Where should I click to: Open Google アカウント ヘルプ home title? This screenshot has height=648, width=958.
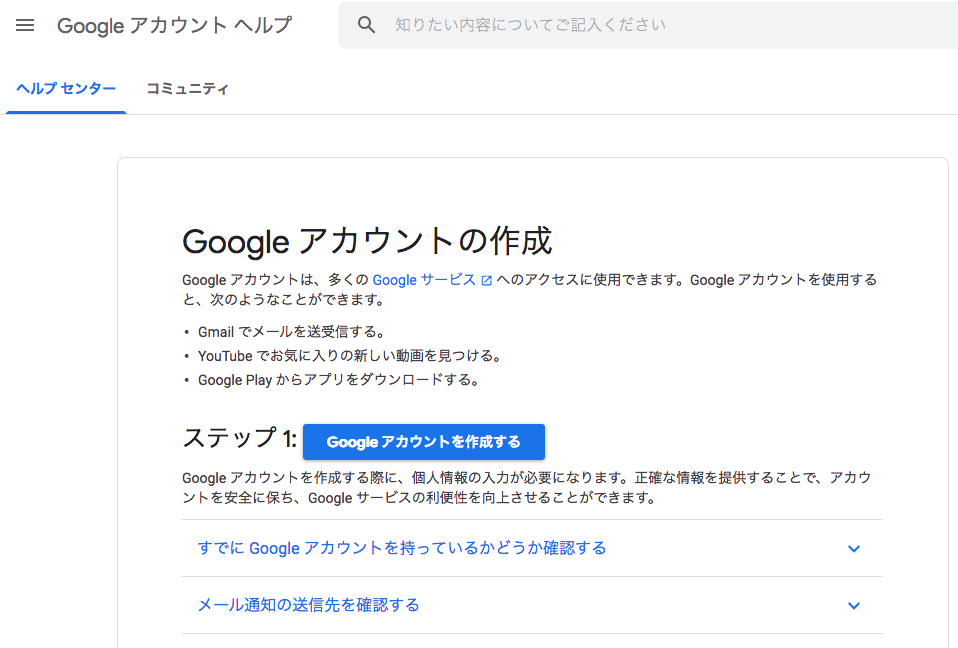coord(174,25)
